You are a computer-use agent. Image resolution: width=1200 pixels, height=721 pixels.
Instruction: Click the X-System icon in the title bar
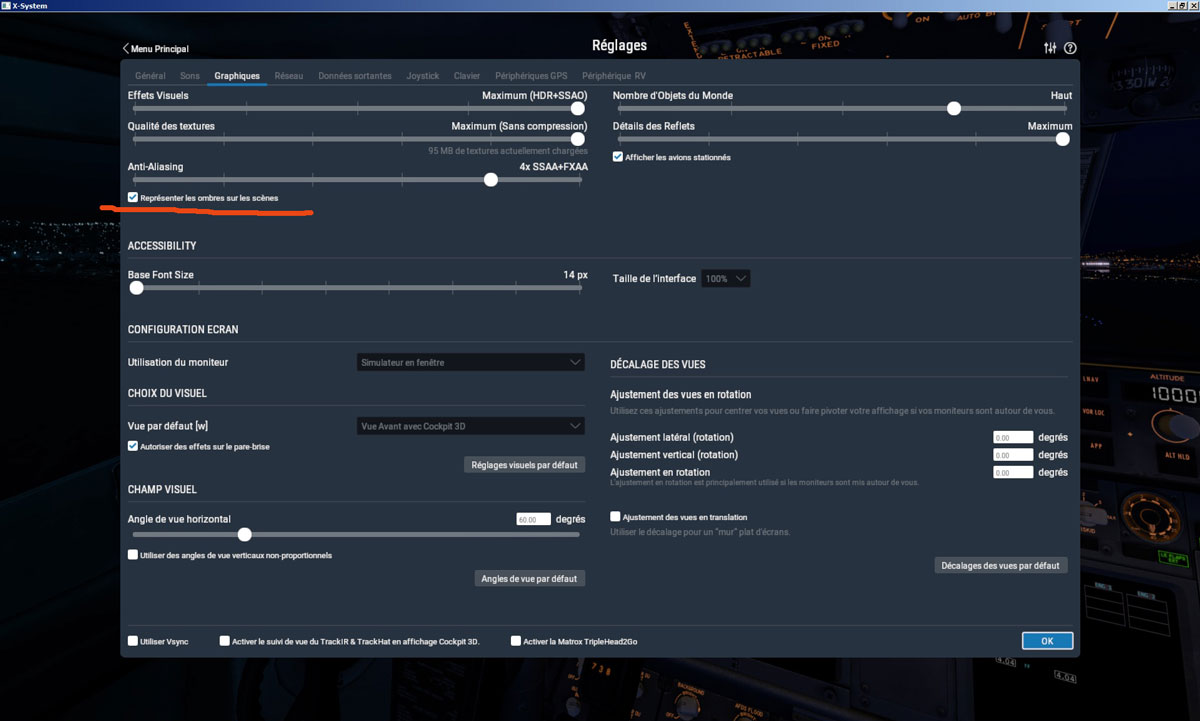[x=8, y=4]
